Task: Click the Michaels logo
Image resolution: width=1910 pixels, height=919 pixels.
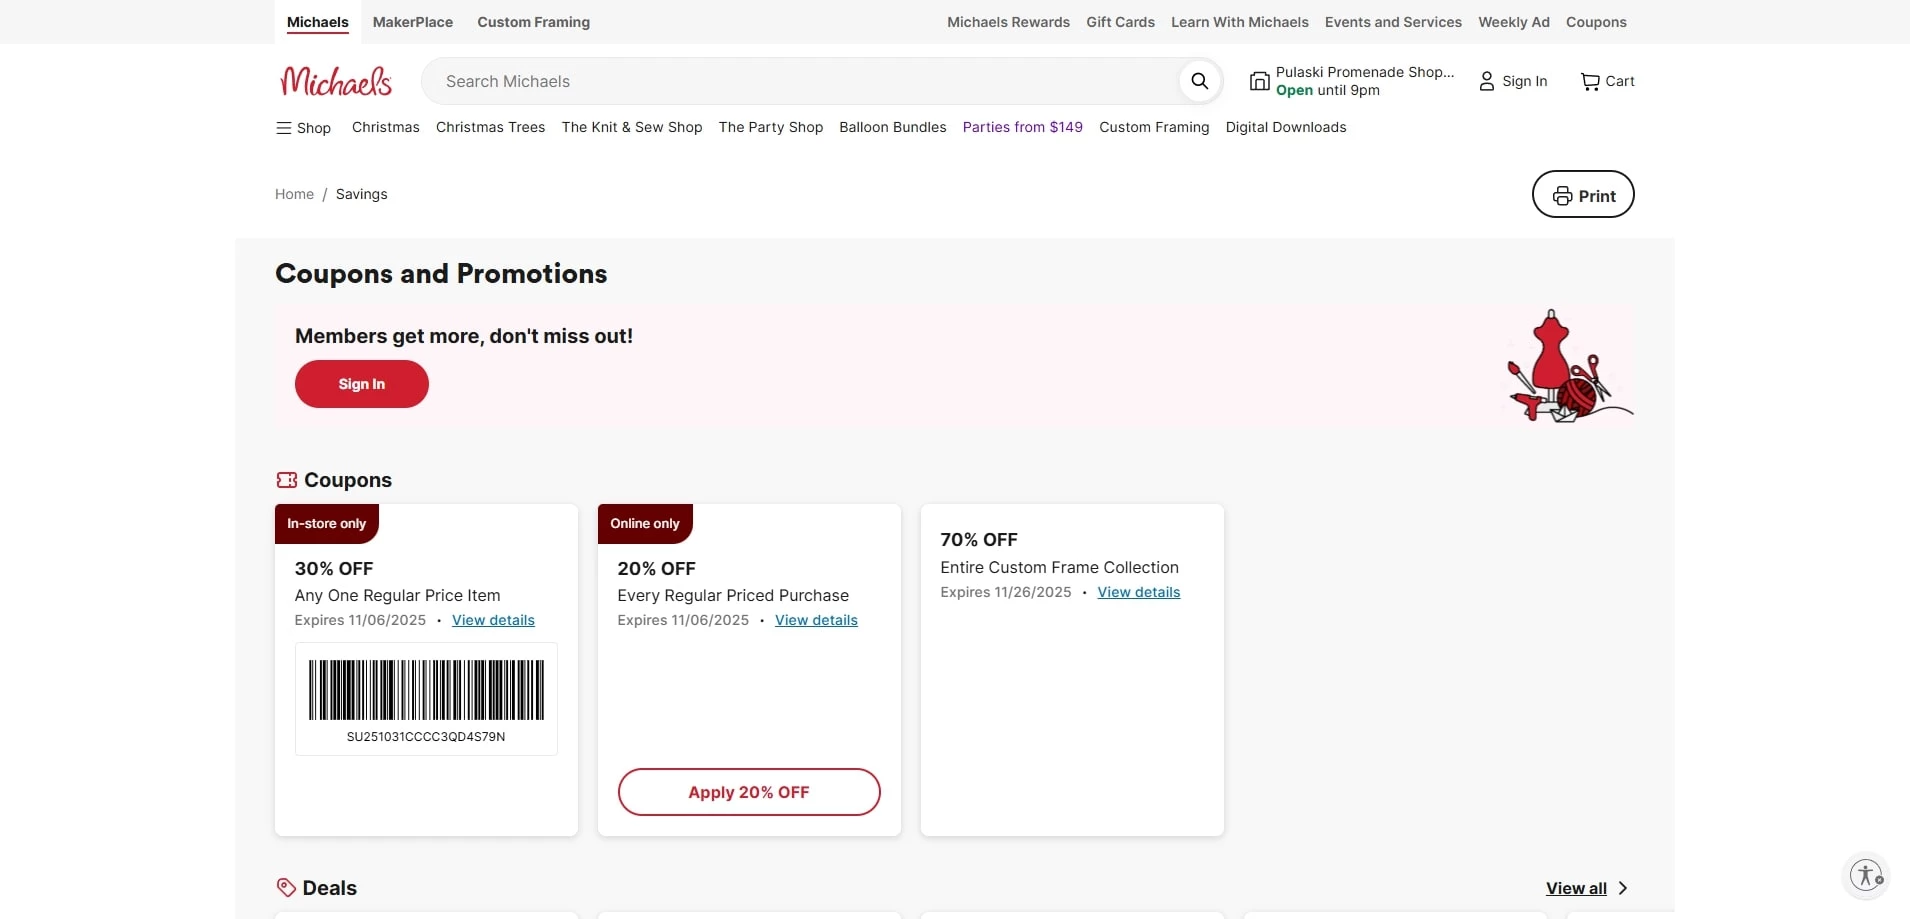Action: (x=336, y=81)
